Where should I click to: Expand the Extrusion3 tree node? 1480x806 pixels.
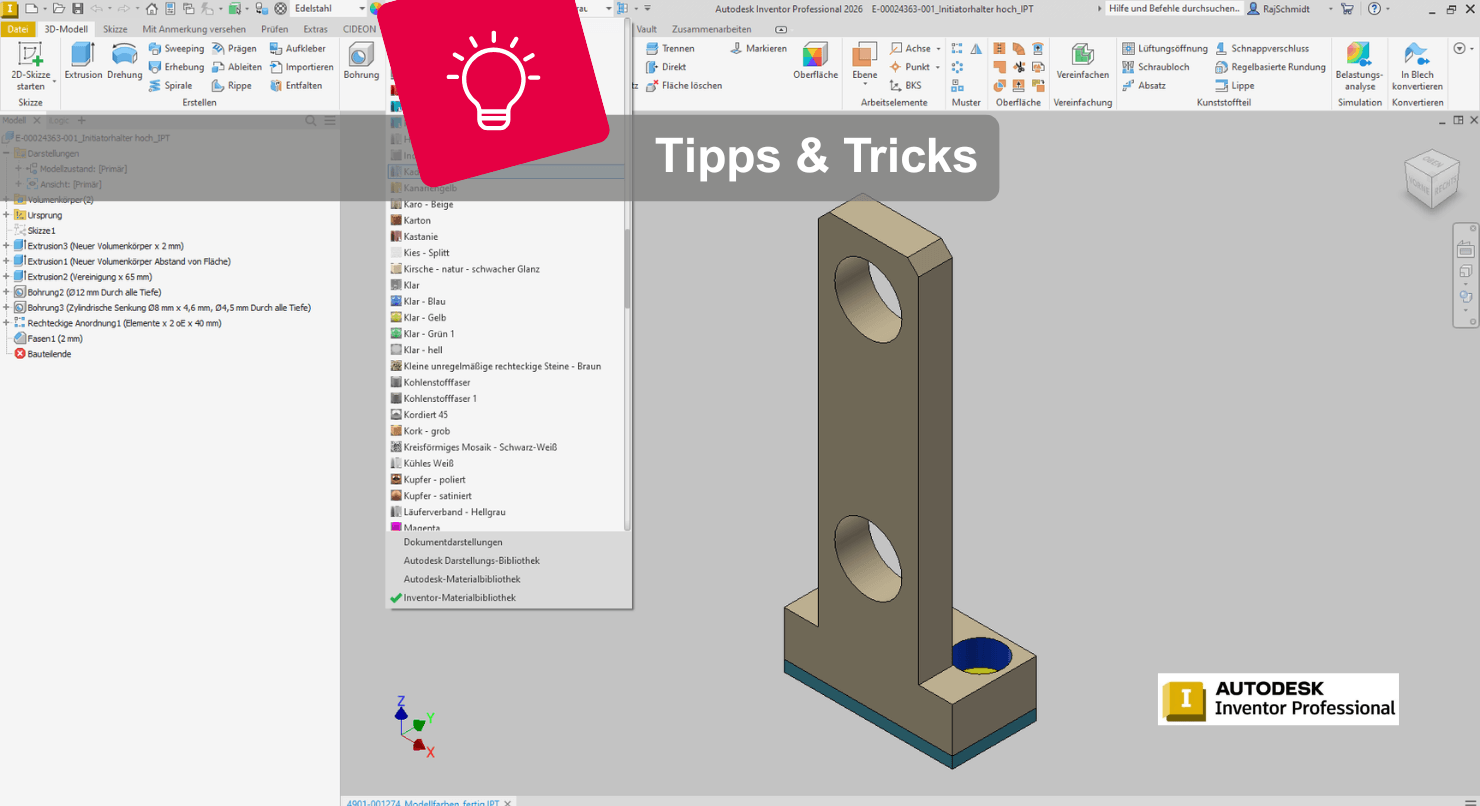(7, 246)
